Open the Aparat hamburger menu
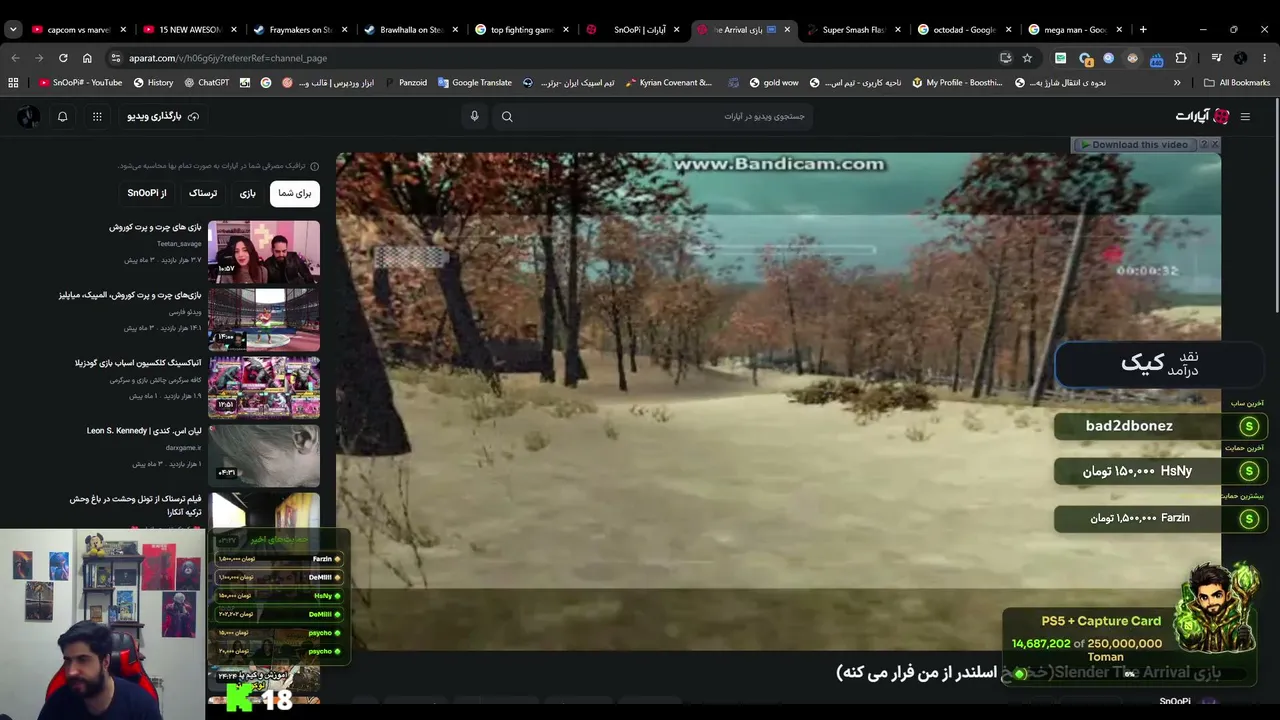Viewport: 1280px width, 720px height. [1245, 117]
